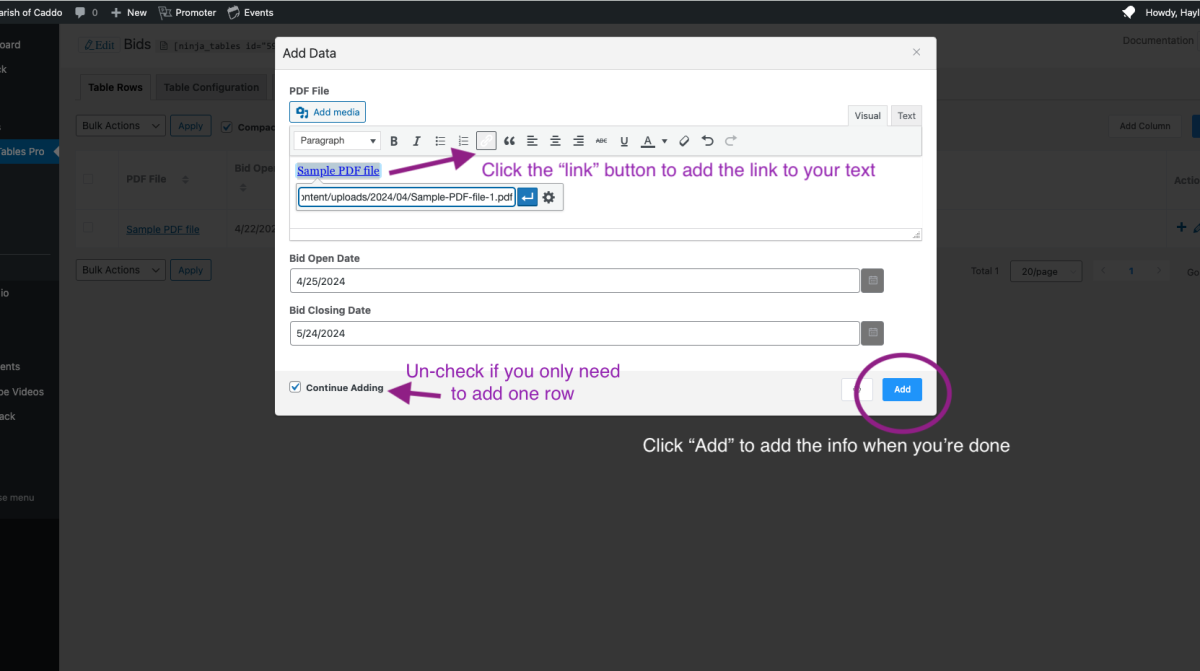Click the blue Add button
Viewport: 1200px width, 671px height.
902,389
